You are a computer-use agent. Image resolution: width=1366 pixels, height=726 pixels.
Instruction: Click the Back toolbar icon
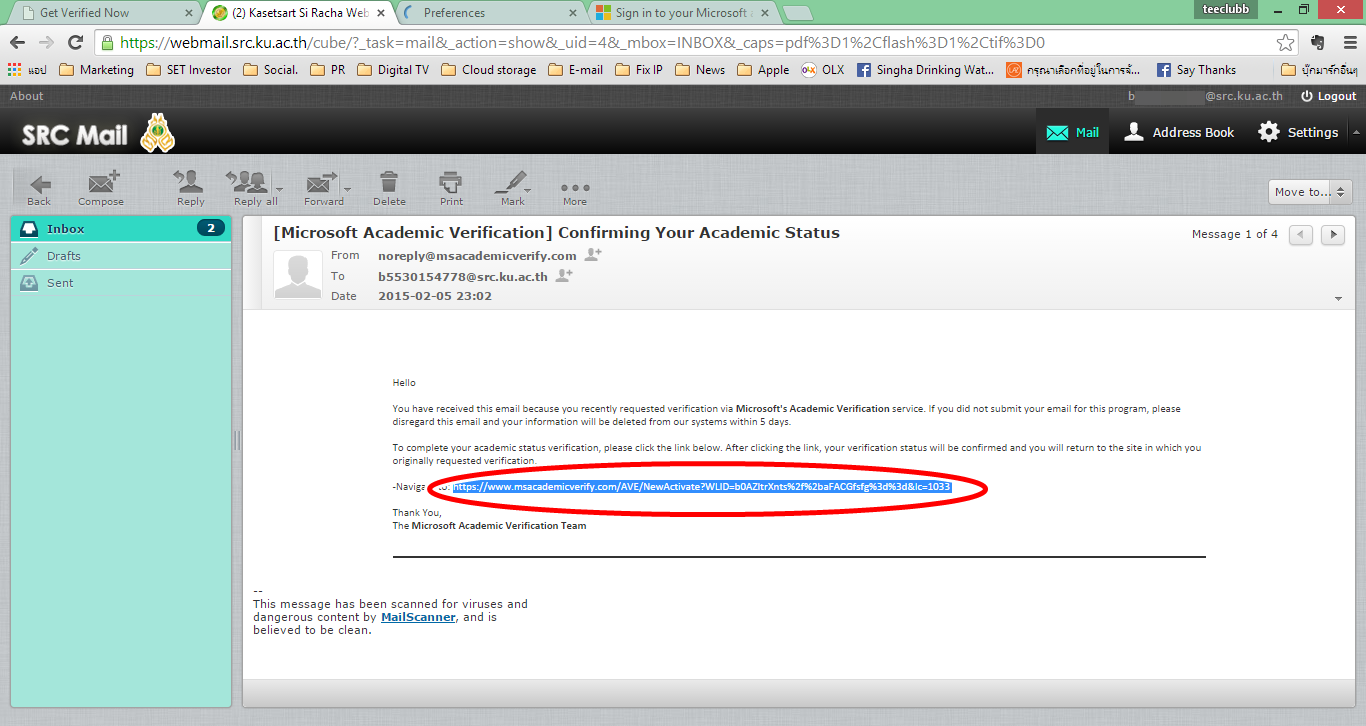coord(39,189)
